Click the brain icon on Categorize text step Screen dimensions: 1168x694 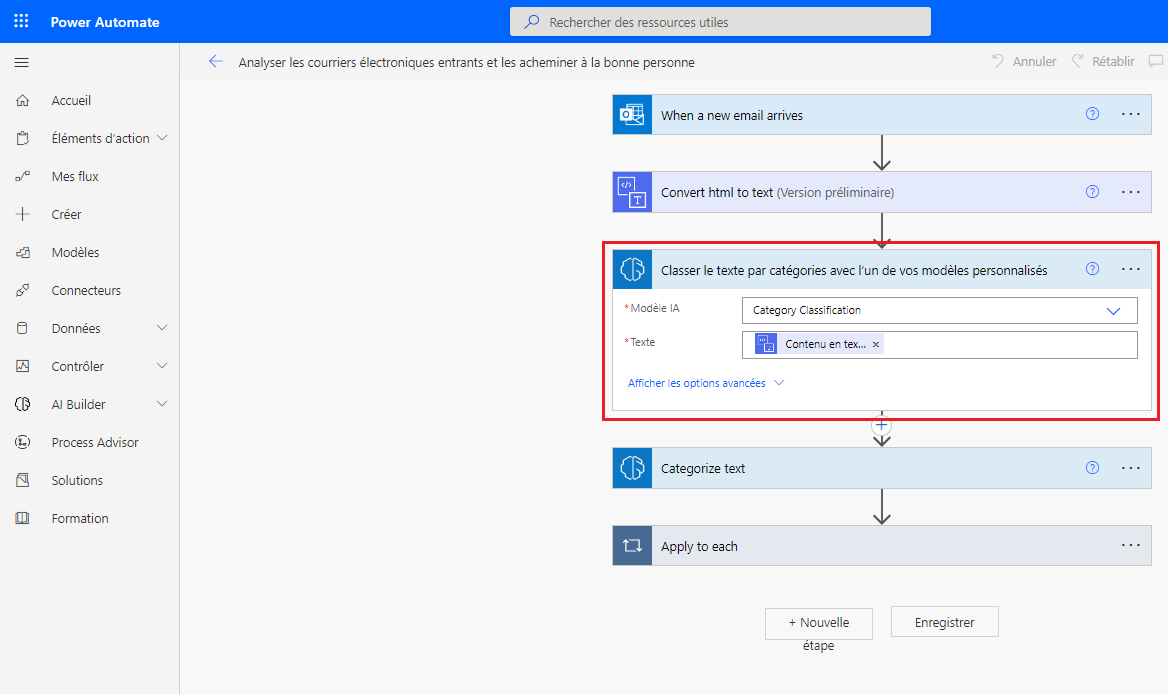pyautogui.click(x=632, y=468)
